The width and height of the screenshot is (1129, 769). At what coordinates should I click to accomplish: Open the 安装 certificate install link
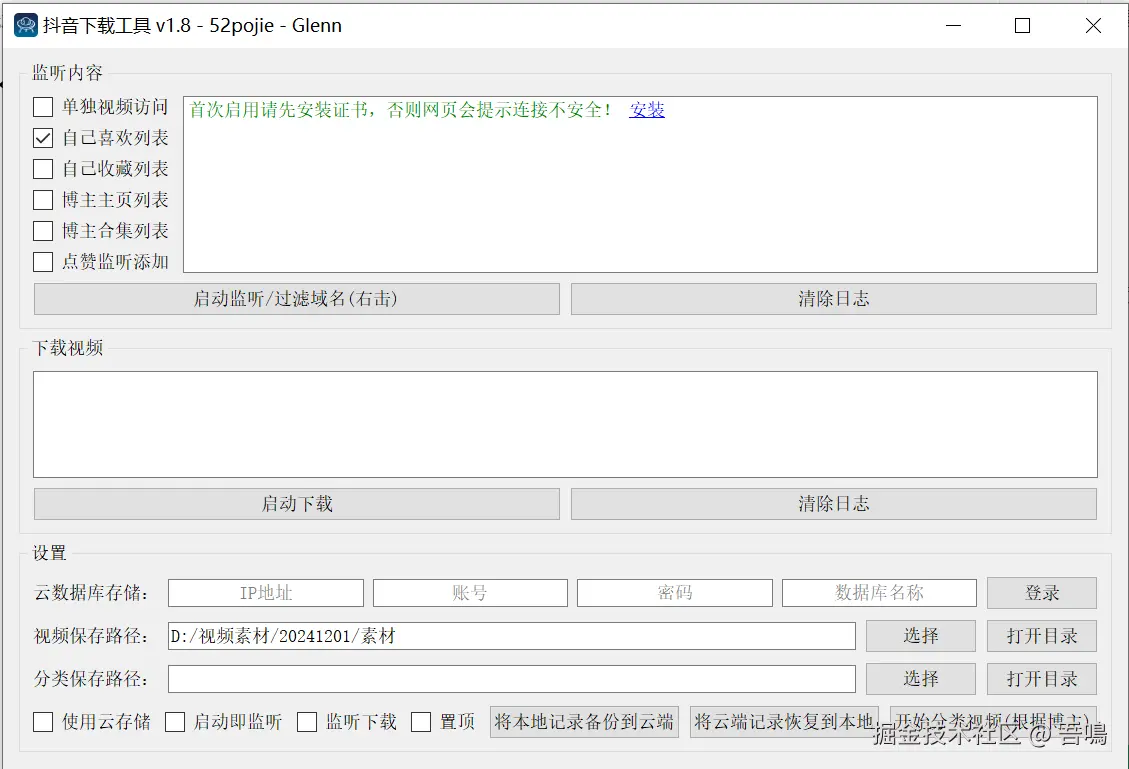pyautogui.click(x=647, y=110)
